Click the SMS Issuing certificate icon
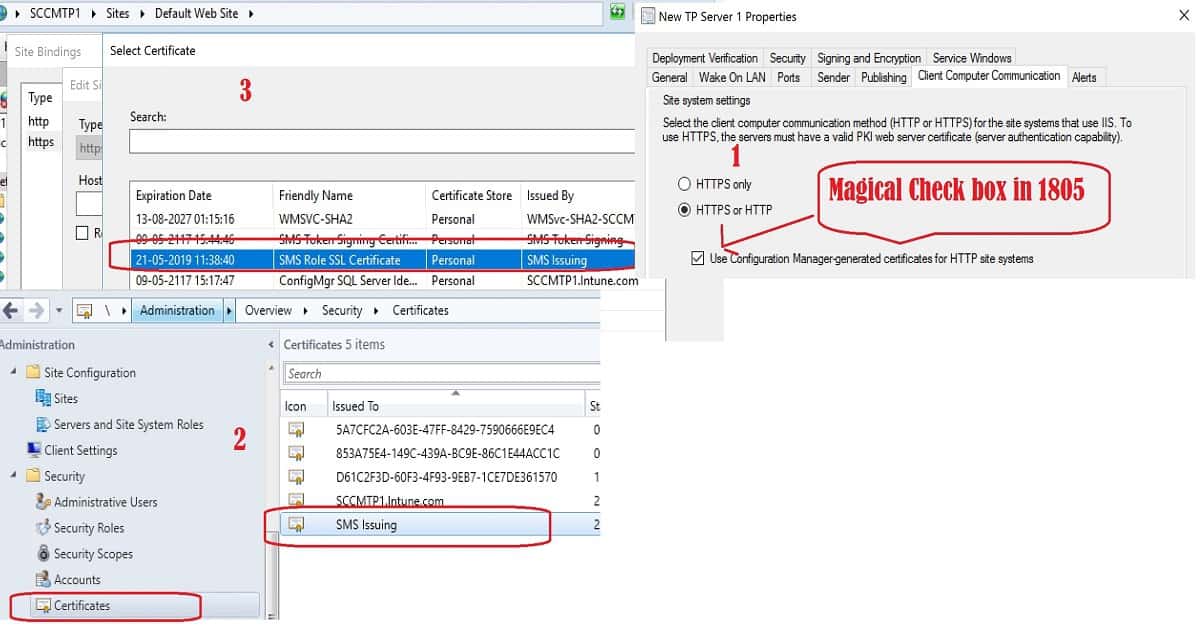This screenshot has width=1200, height=630. (296, 525)
